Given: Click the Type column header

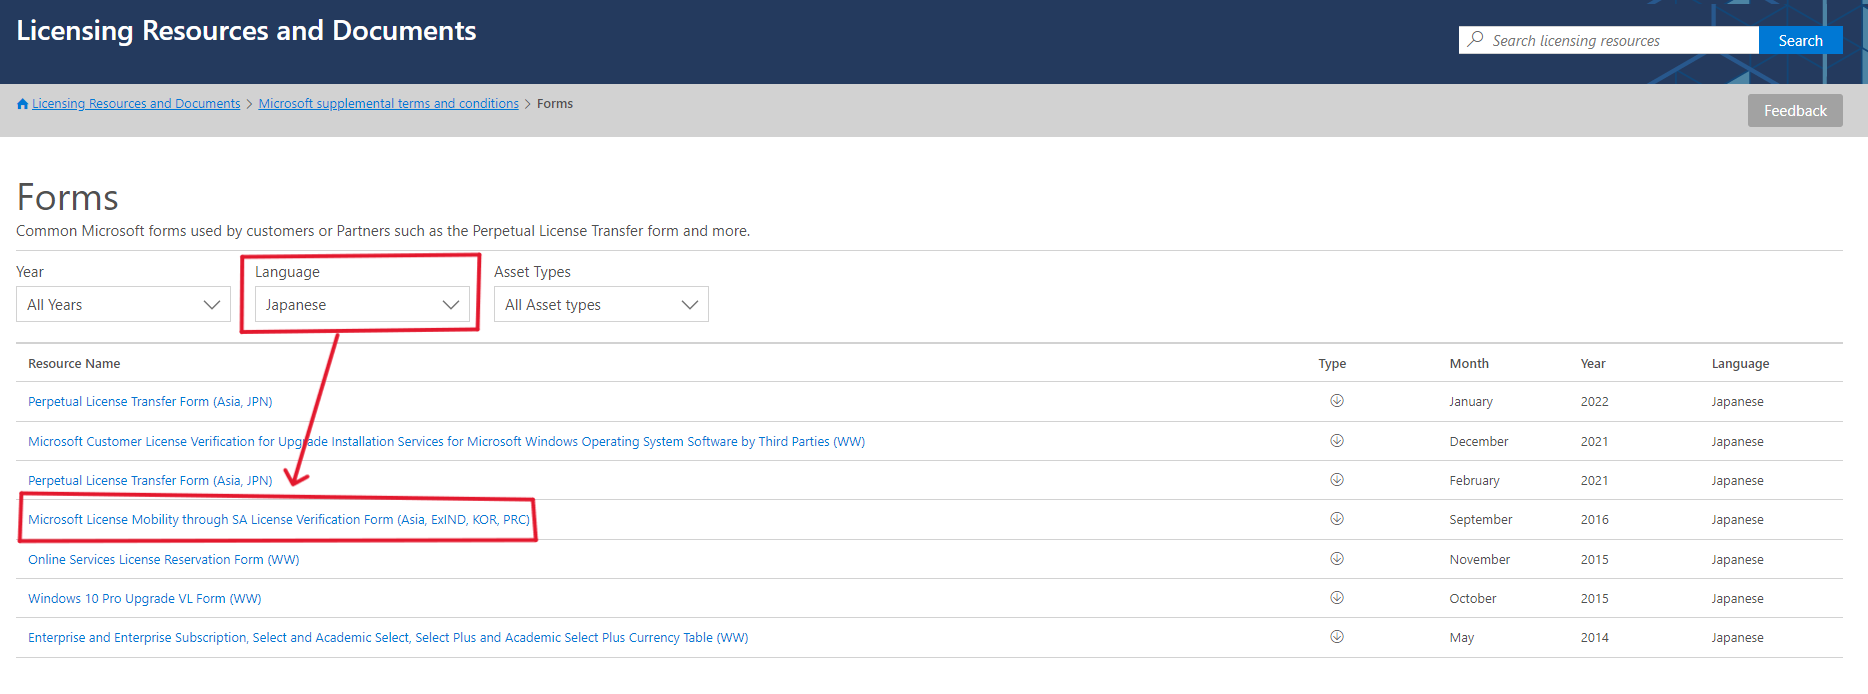Looking at the screenshot, I should (1332, 364).
